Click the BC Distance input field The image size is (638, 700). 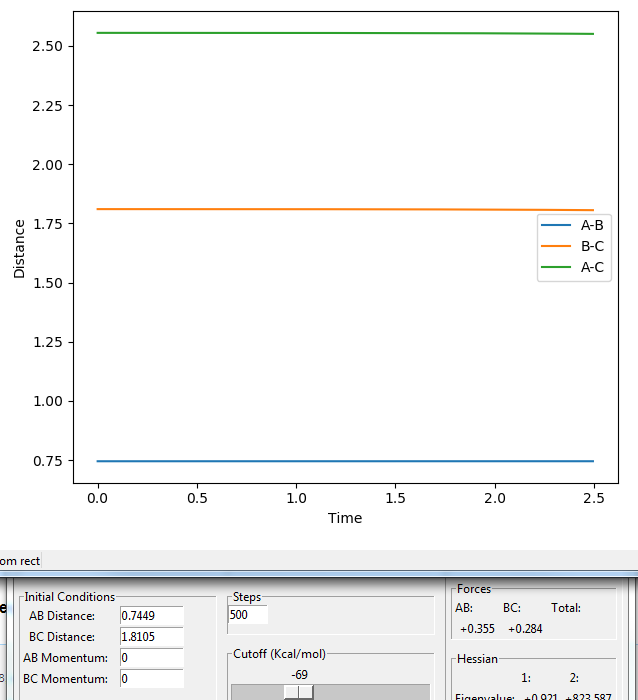coord(152,637)
